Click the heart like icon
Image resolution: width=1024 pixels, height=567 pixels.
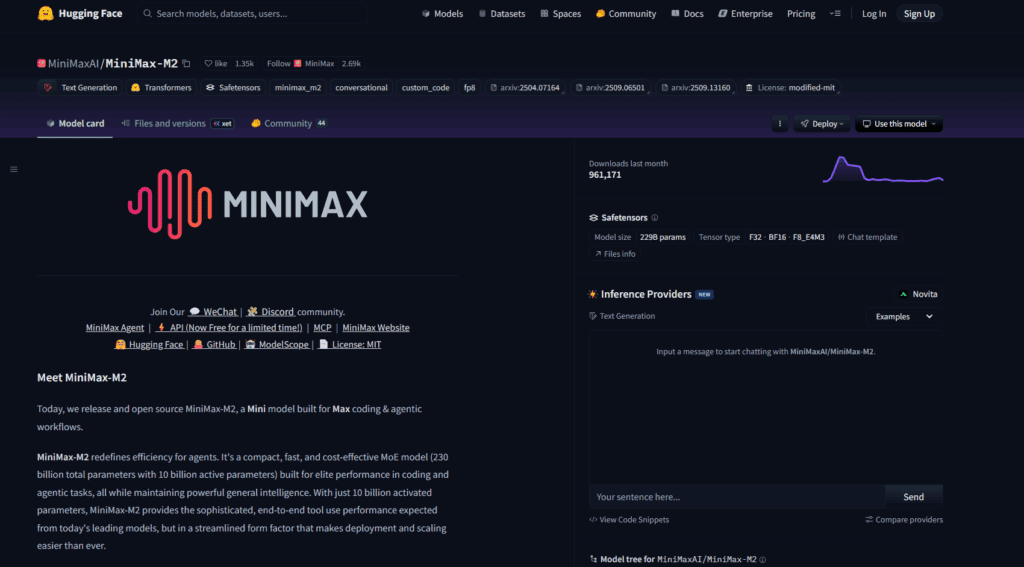point(208,63)
